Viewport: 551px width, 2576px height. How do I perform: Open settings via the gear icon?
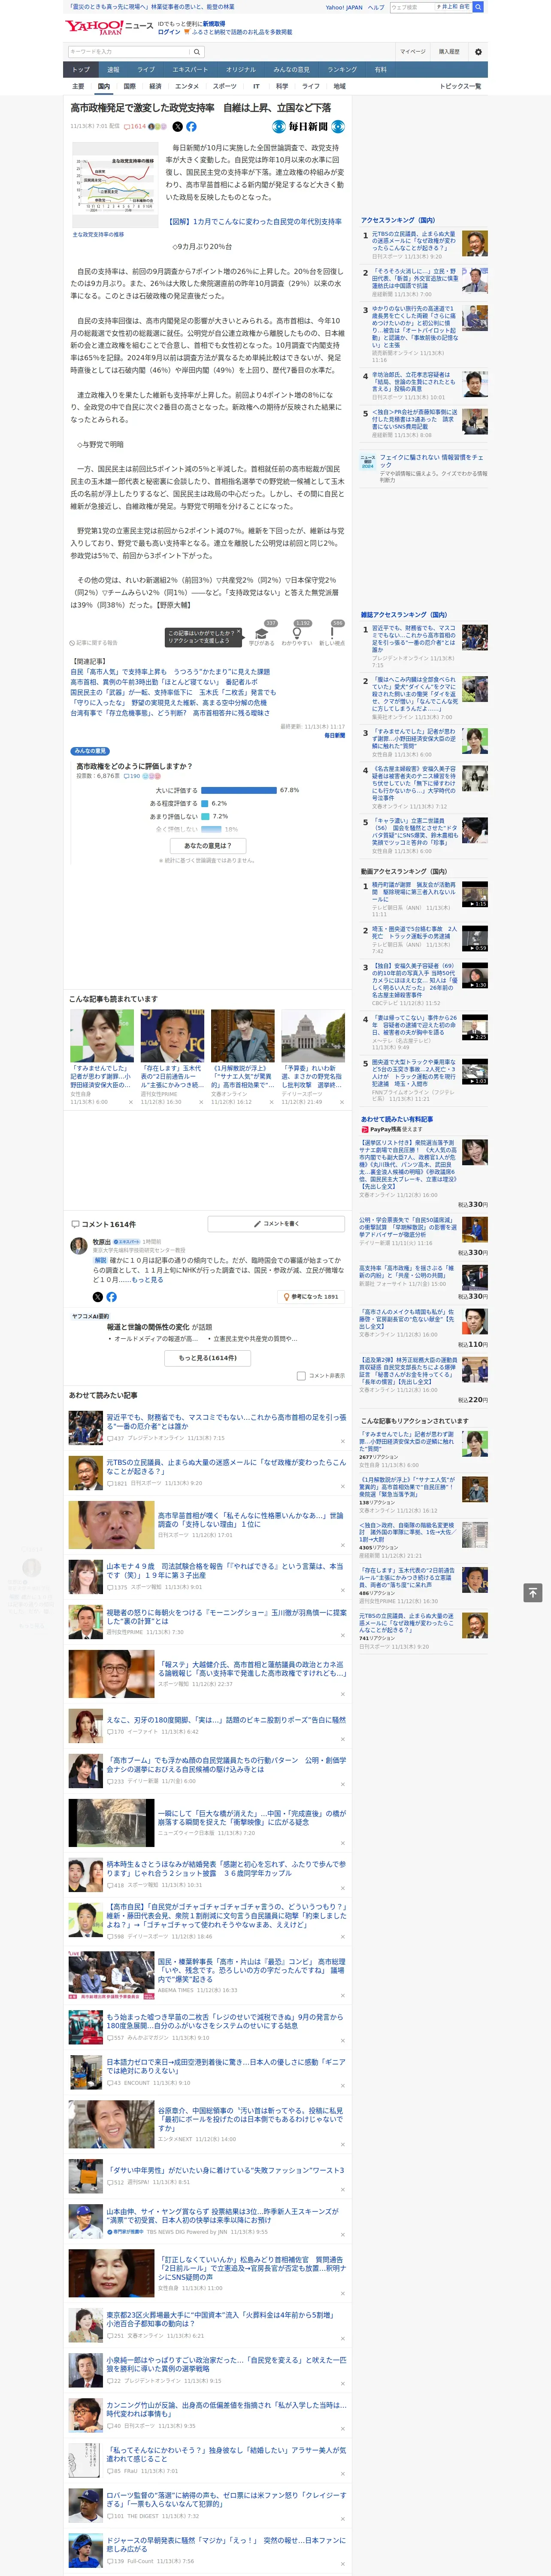pyautogui.click(x=477, y=52)
